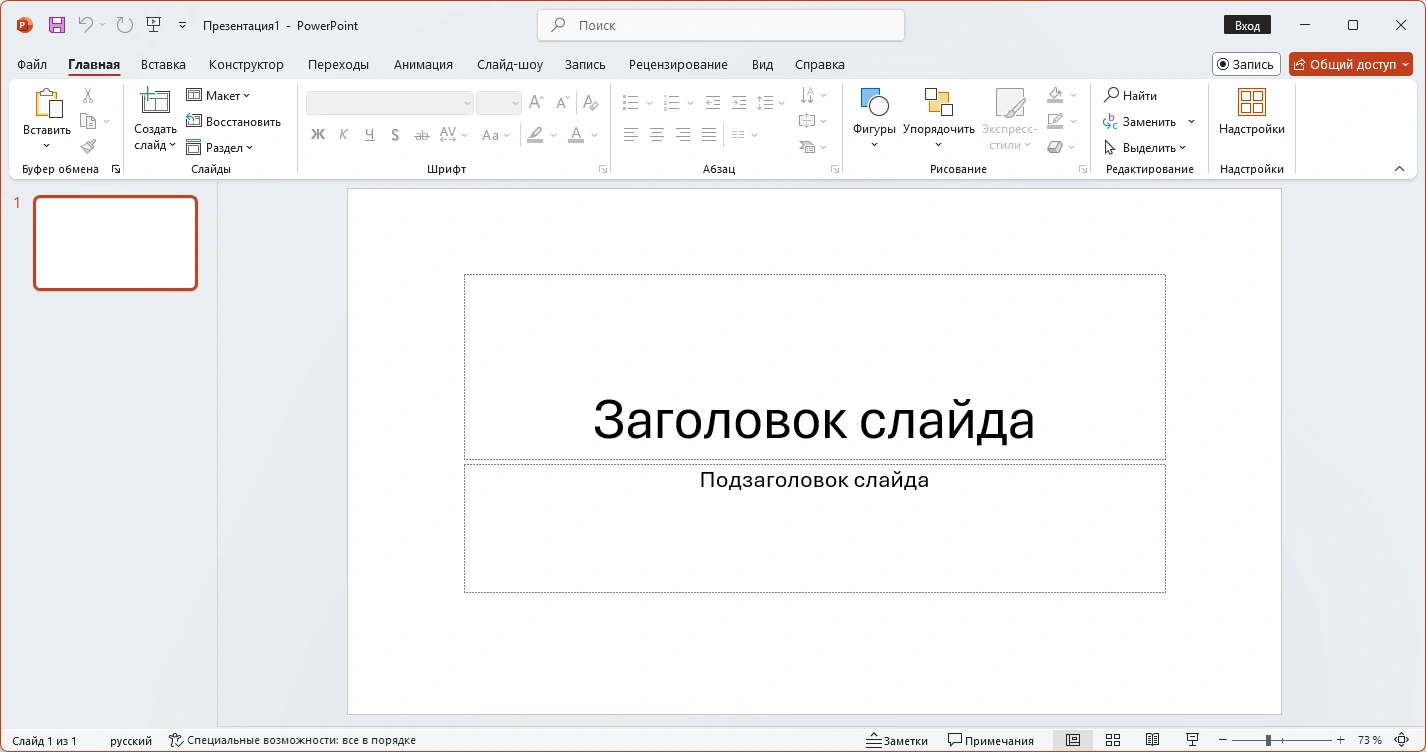Switch to the Анимация tab
Viewport: 1426px width, 752px height.
423,64
